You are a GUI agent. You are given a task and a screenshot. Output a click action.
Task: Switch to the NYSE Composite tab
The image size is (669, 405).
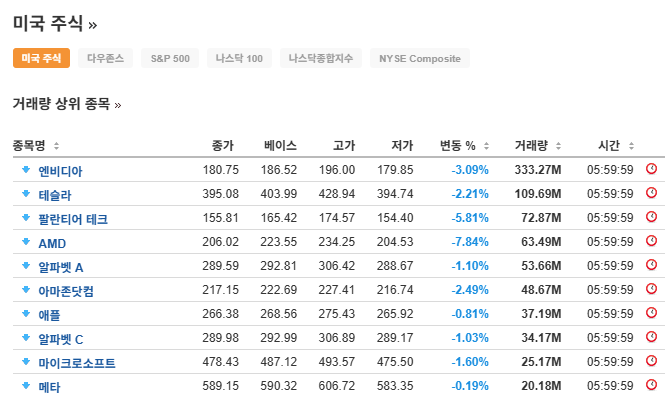click(420, 58)
